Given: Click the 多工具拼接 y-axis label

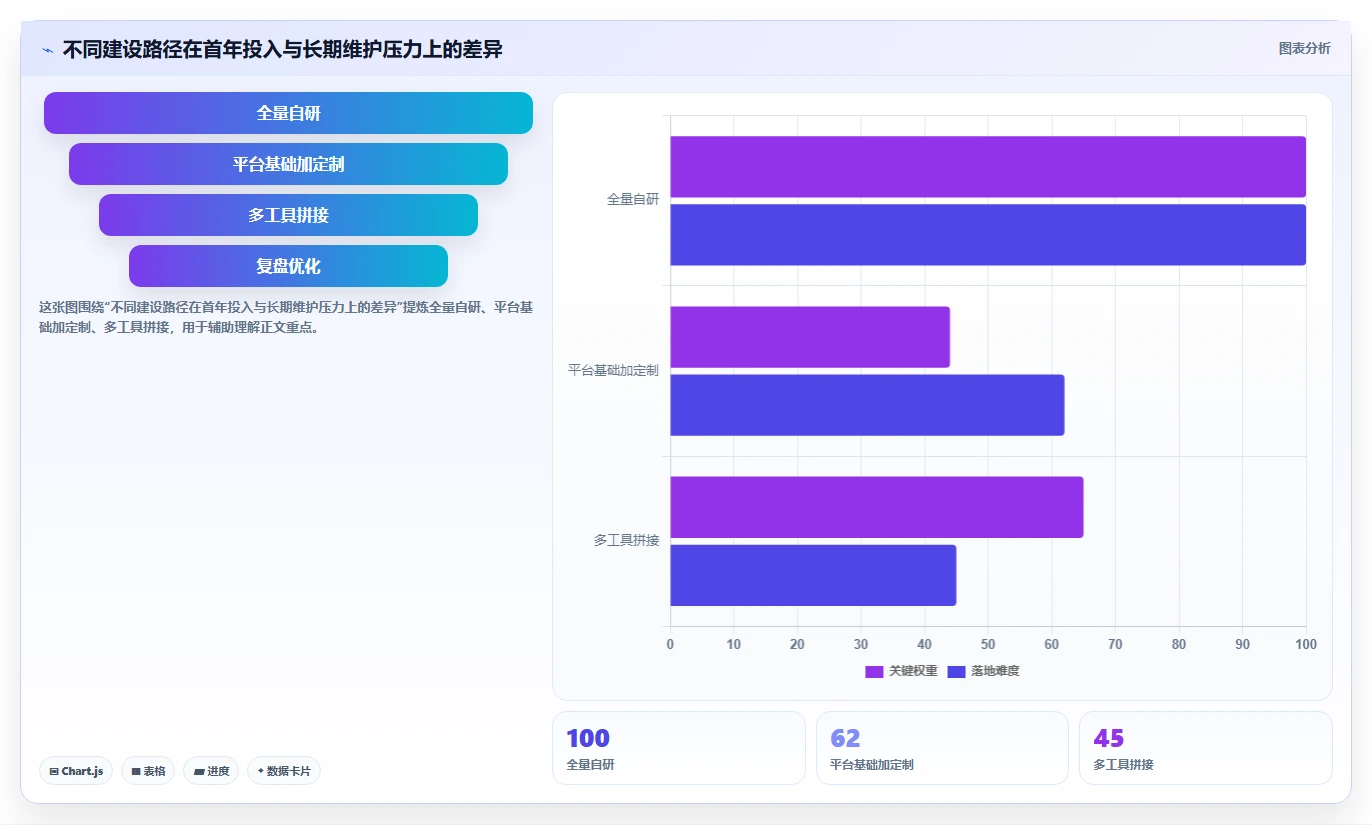Looking at the screenshot, I should (x=626, y=540).
